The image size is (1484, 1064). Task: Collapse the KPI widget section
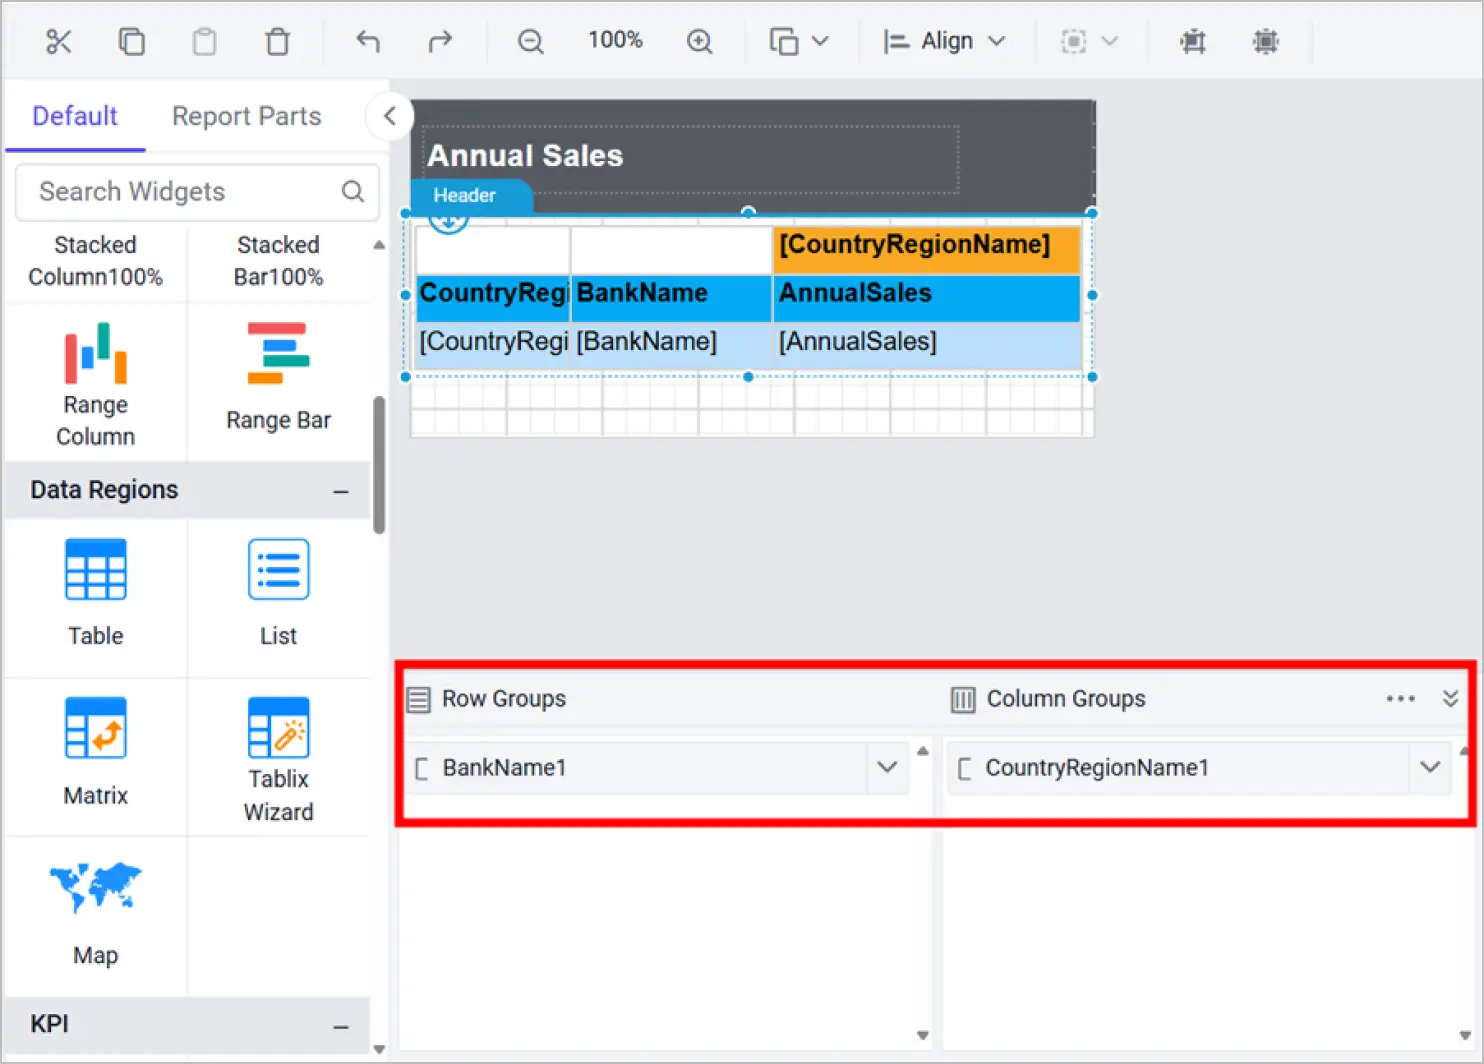point(341,1026)
